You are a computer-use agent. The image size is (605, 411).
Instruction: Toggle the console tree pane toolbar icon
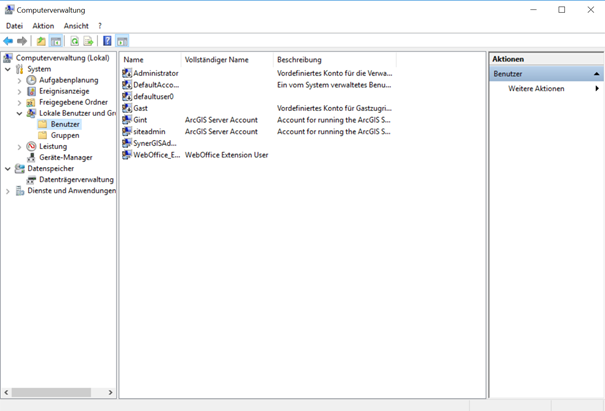coord(56,41)
